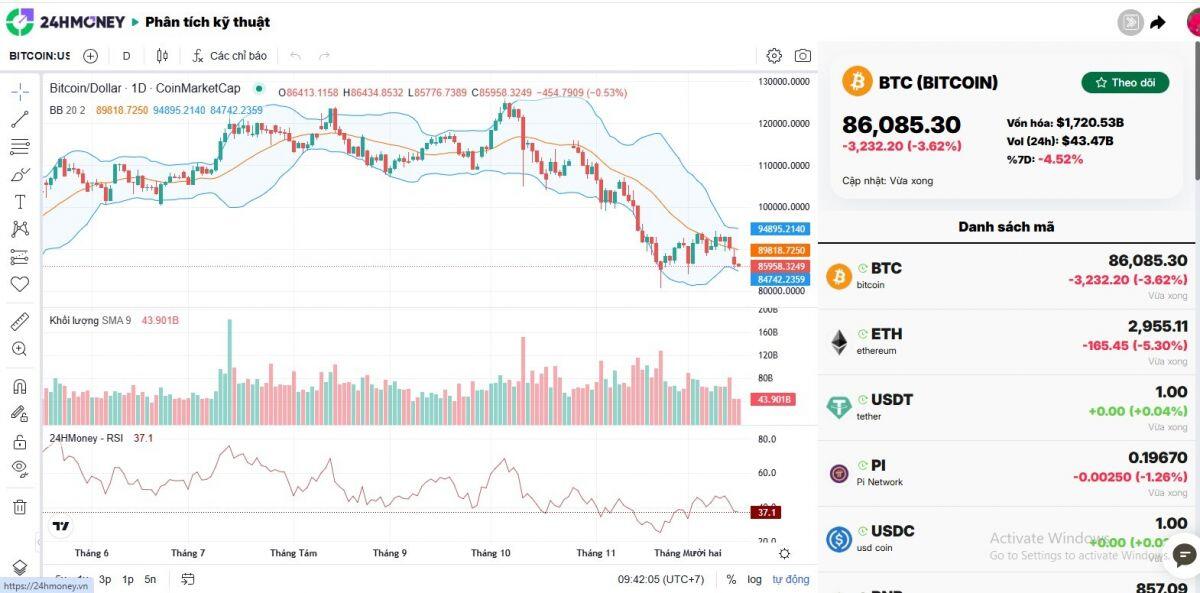Select USDC usd coin row in list
Image resolution: width=1200 pixels, height=593 pixels.
coord(1009,539)
